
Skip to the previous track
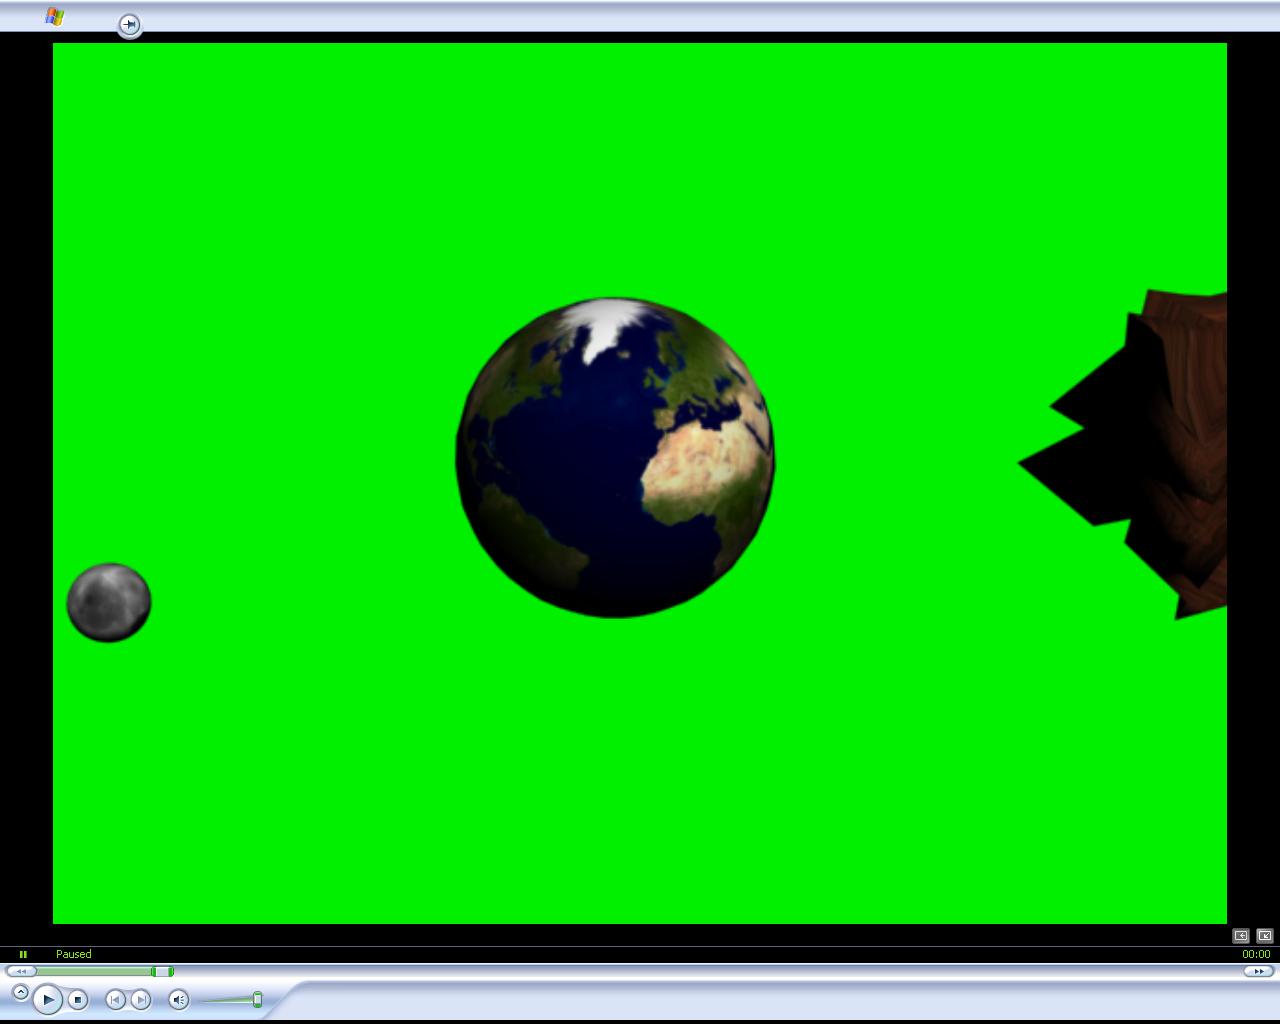point(115,999)
